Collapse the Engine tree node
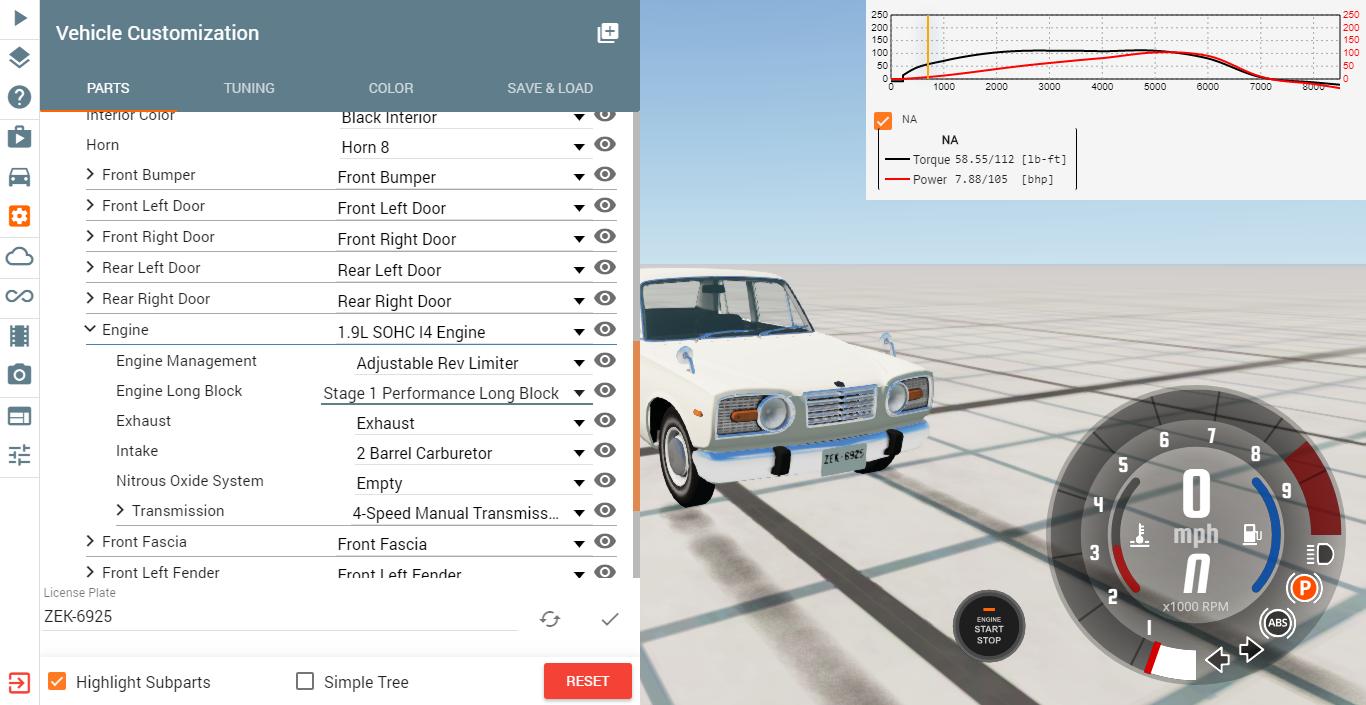The height and width of the screenshot is (705, 1366). click(90, 329)
